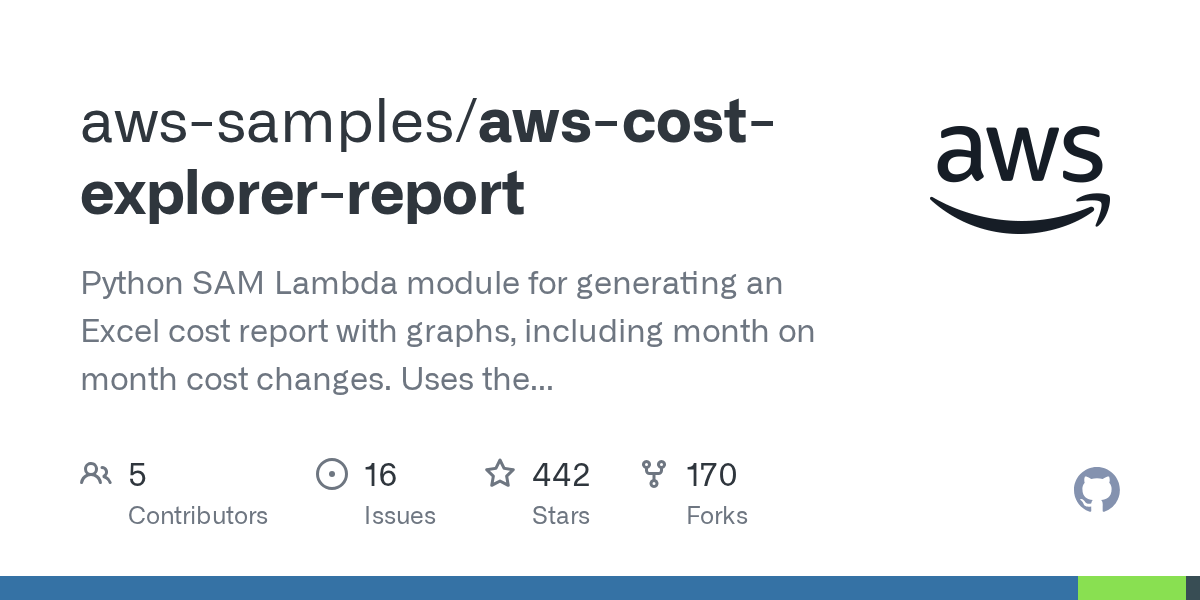Click the Issues circle icon
1200x600 pixels.
(331, 474)
